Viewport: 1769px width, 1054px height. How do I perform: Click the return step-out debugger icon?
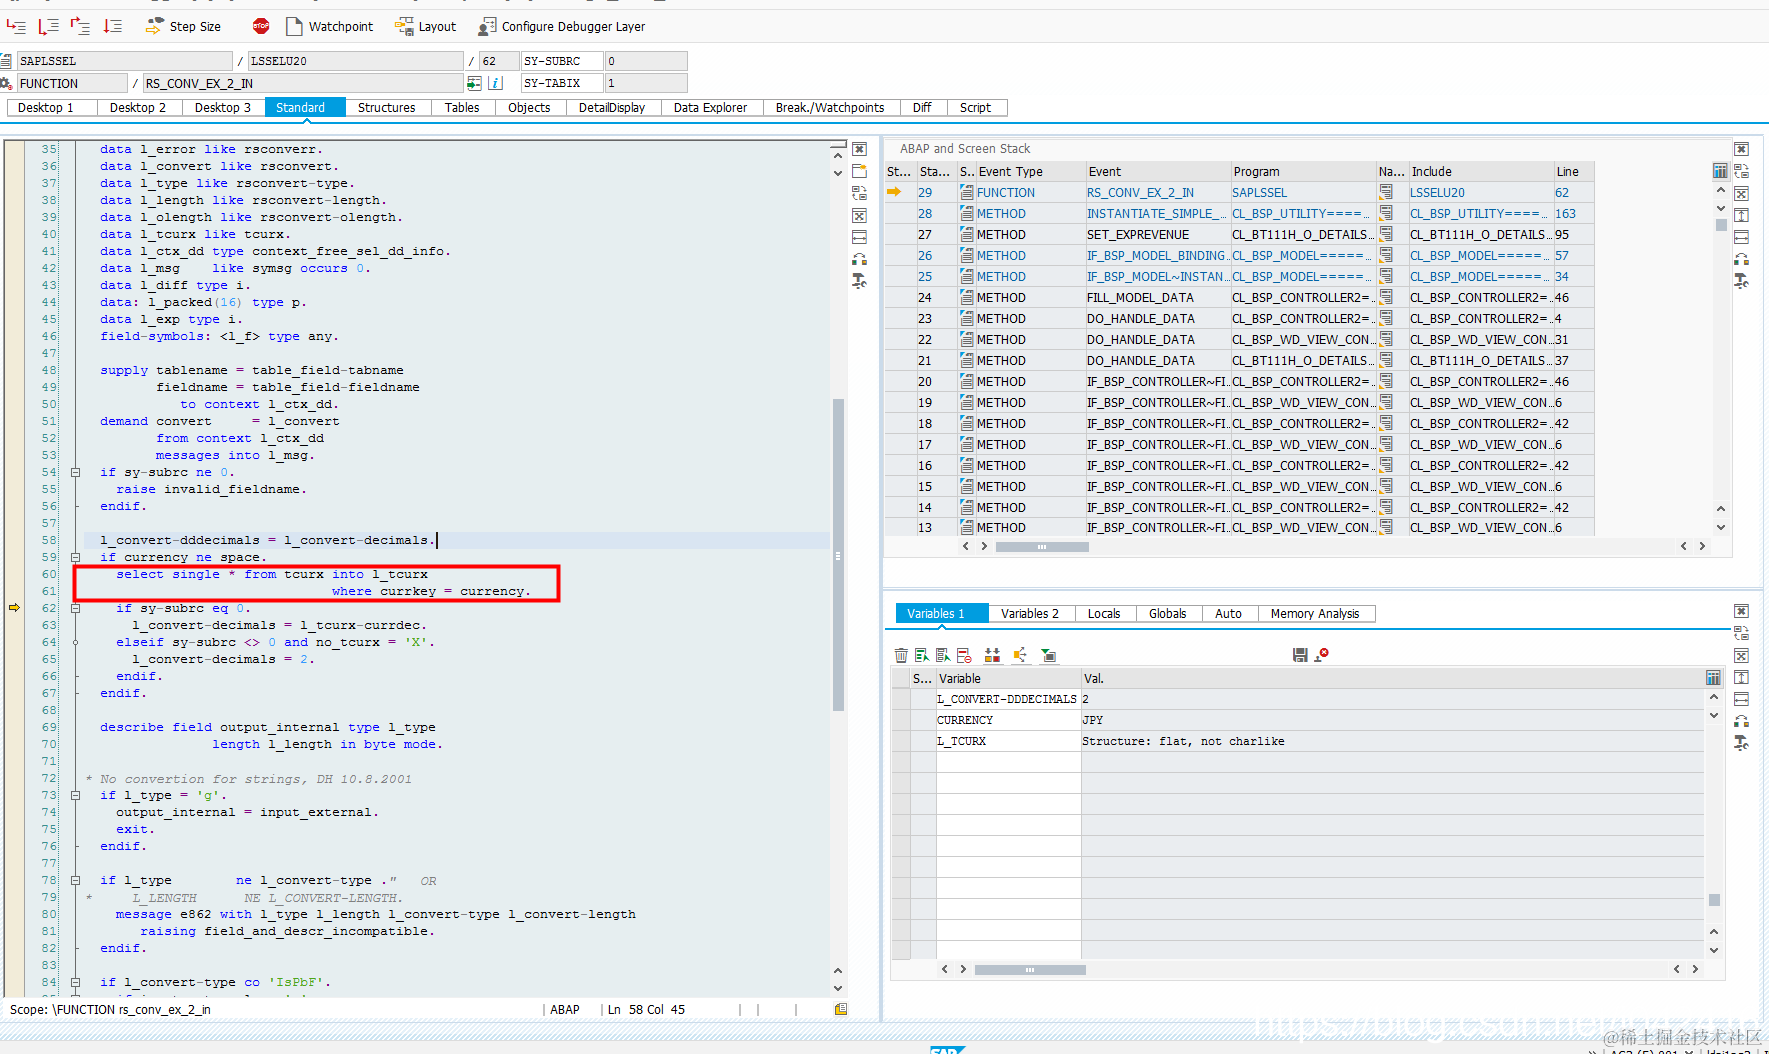tap(81, 26)
